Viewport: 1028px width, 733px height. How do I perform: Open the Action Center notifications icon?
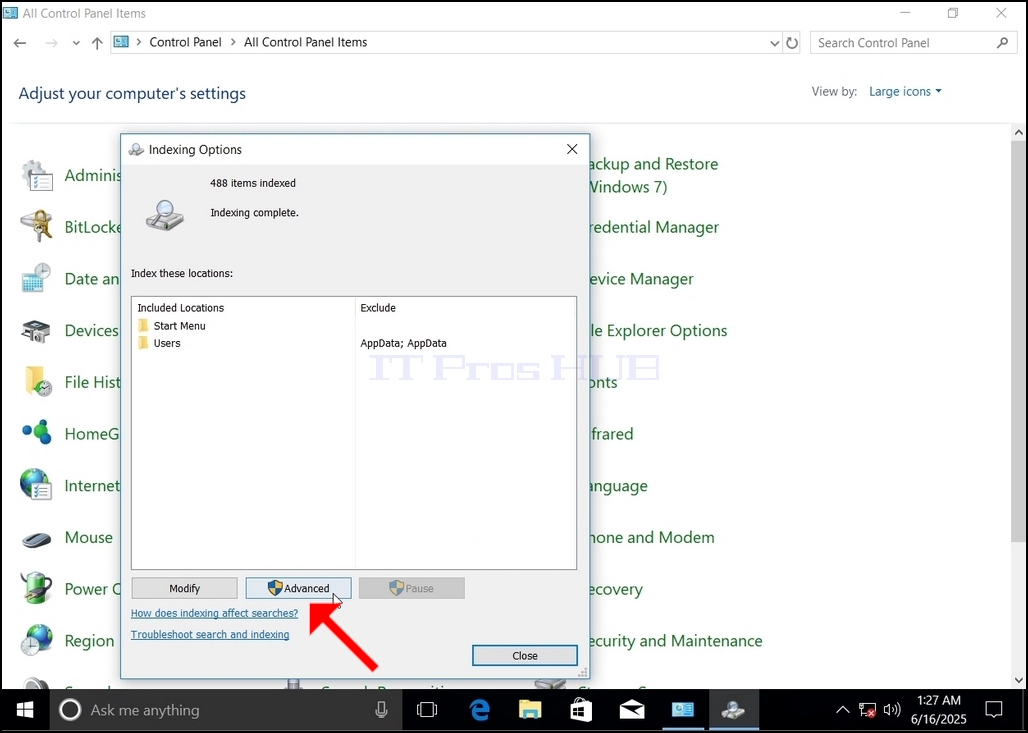pyautogui.click(x=994, y=710)
